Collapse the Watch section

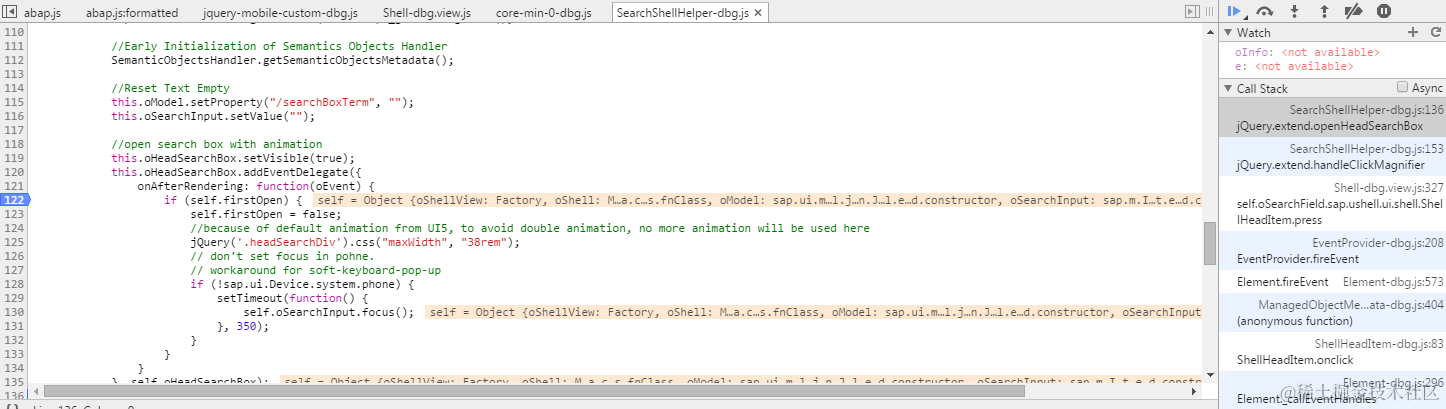point(1228,33)
